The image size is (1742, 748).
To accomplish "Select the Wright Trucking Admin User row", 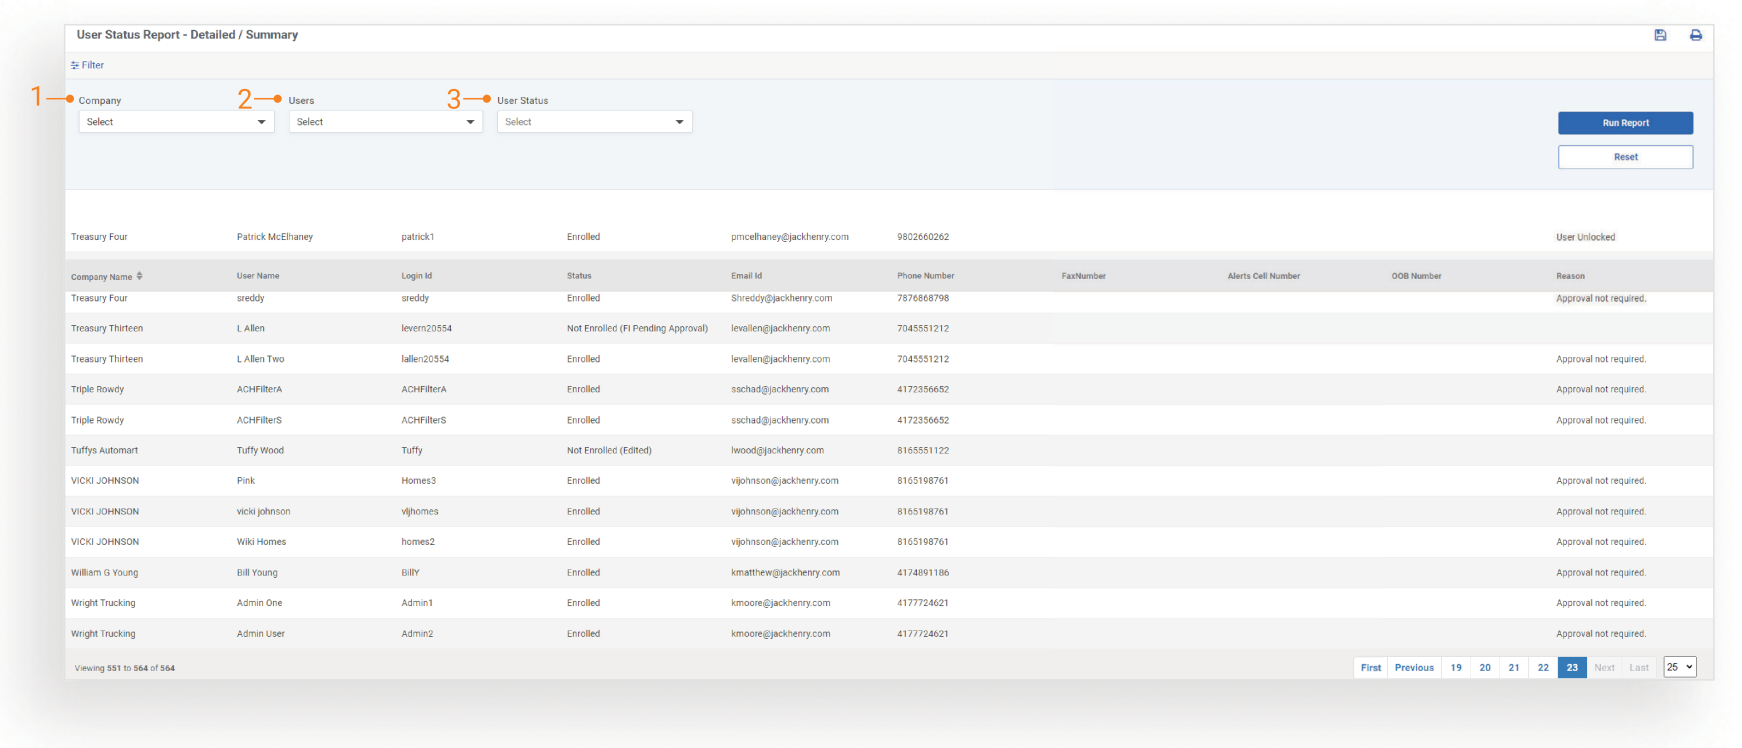I will point(260,634).
